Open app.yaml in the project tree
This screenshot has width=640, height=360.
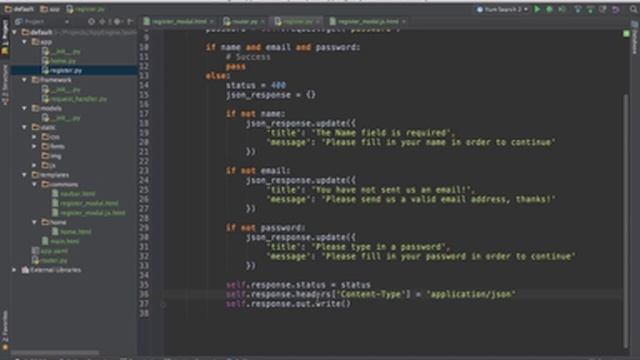51,251
